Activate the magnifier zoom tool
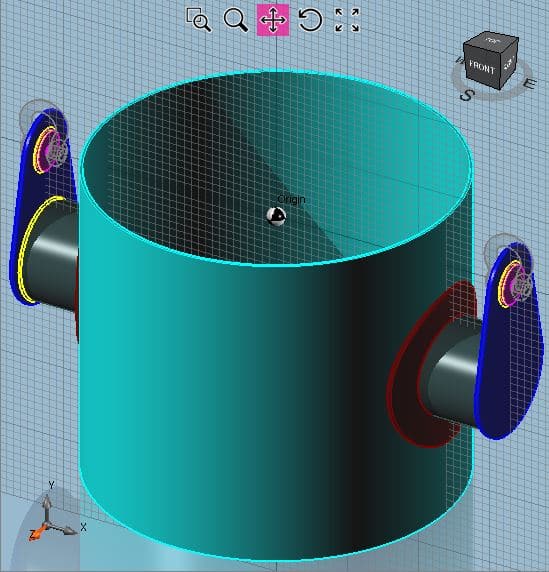 [236, 20]
